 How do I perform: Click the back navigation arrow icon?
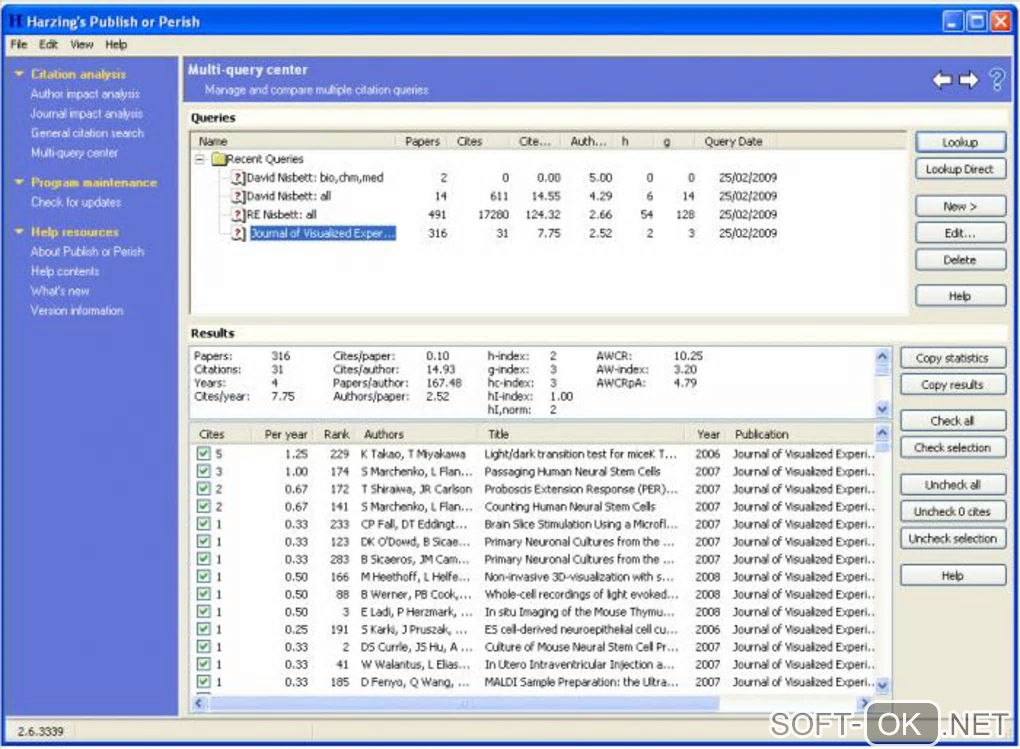[941, 80]
